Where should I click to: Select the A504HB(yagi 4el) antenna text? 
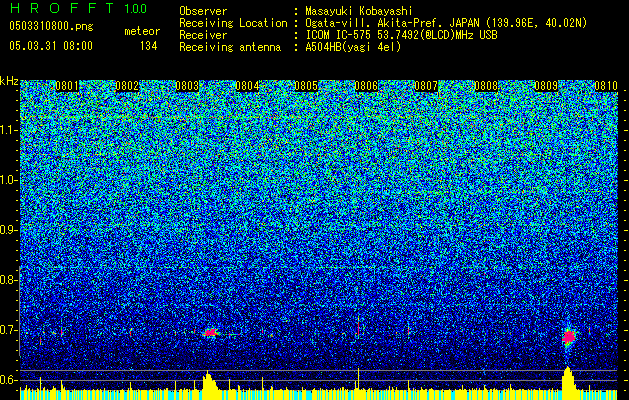353,47
